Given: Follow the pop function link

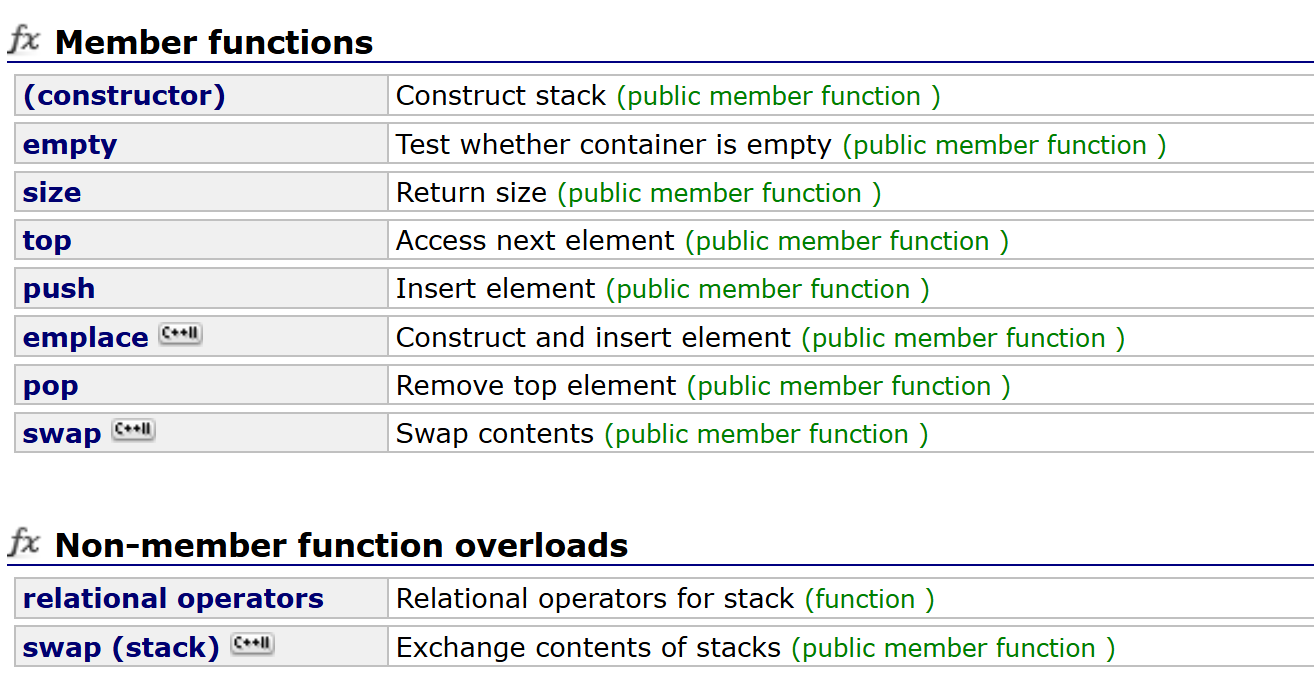Looking at the screenshot, I should coord(50,386).
